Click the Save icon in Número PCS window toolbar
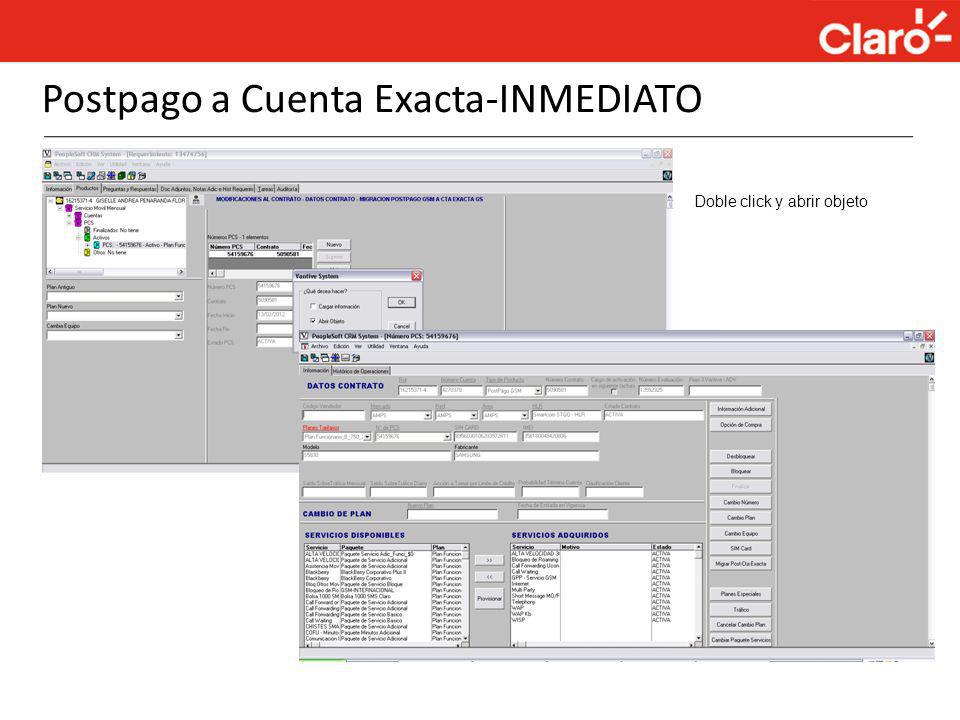This screenshot has width=960, height=720. point(304,358)
